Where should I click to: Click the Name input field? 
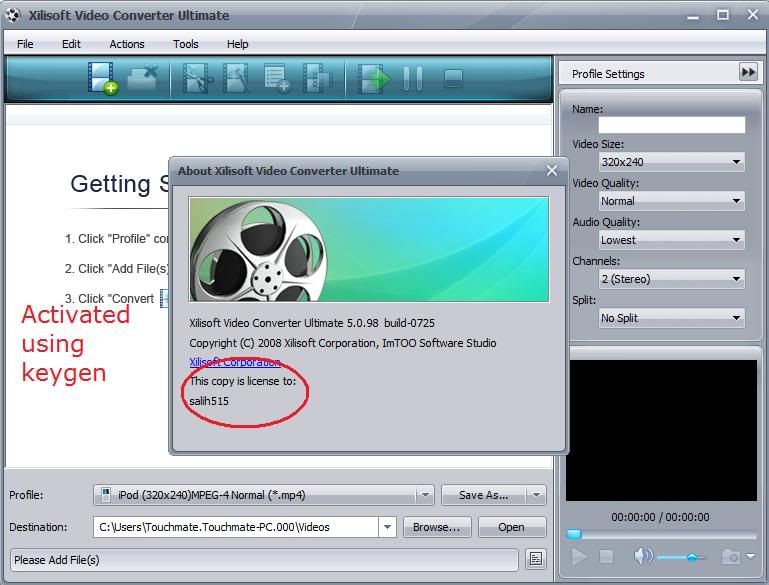point(671,125)
